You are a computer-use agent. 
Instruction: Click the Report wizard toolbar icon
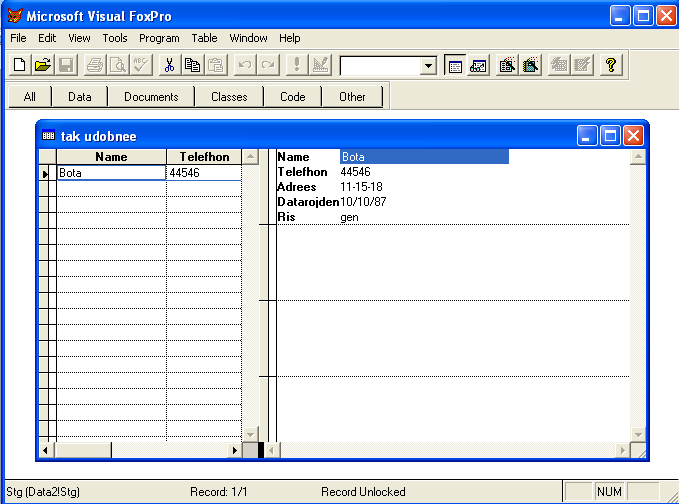pos(530,65)
